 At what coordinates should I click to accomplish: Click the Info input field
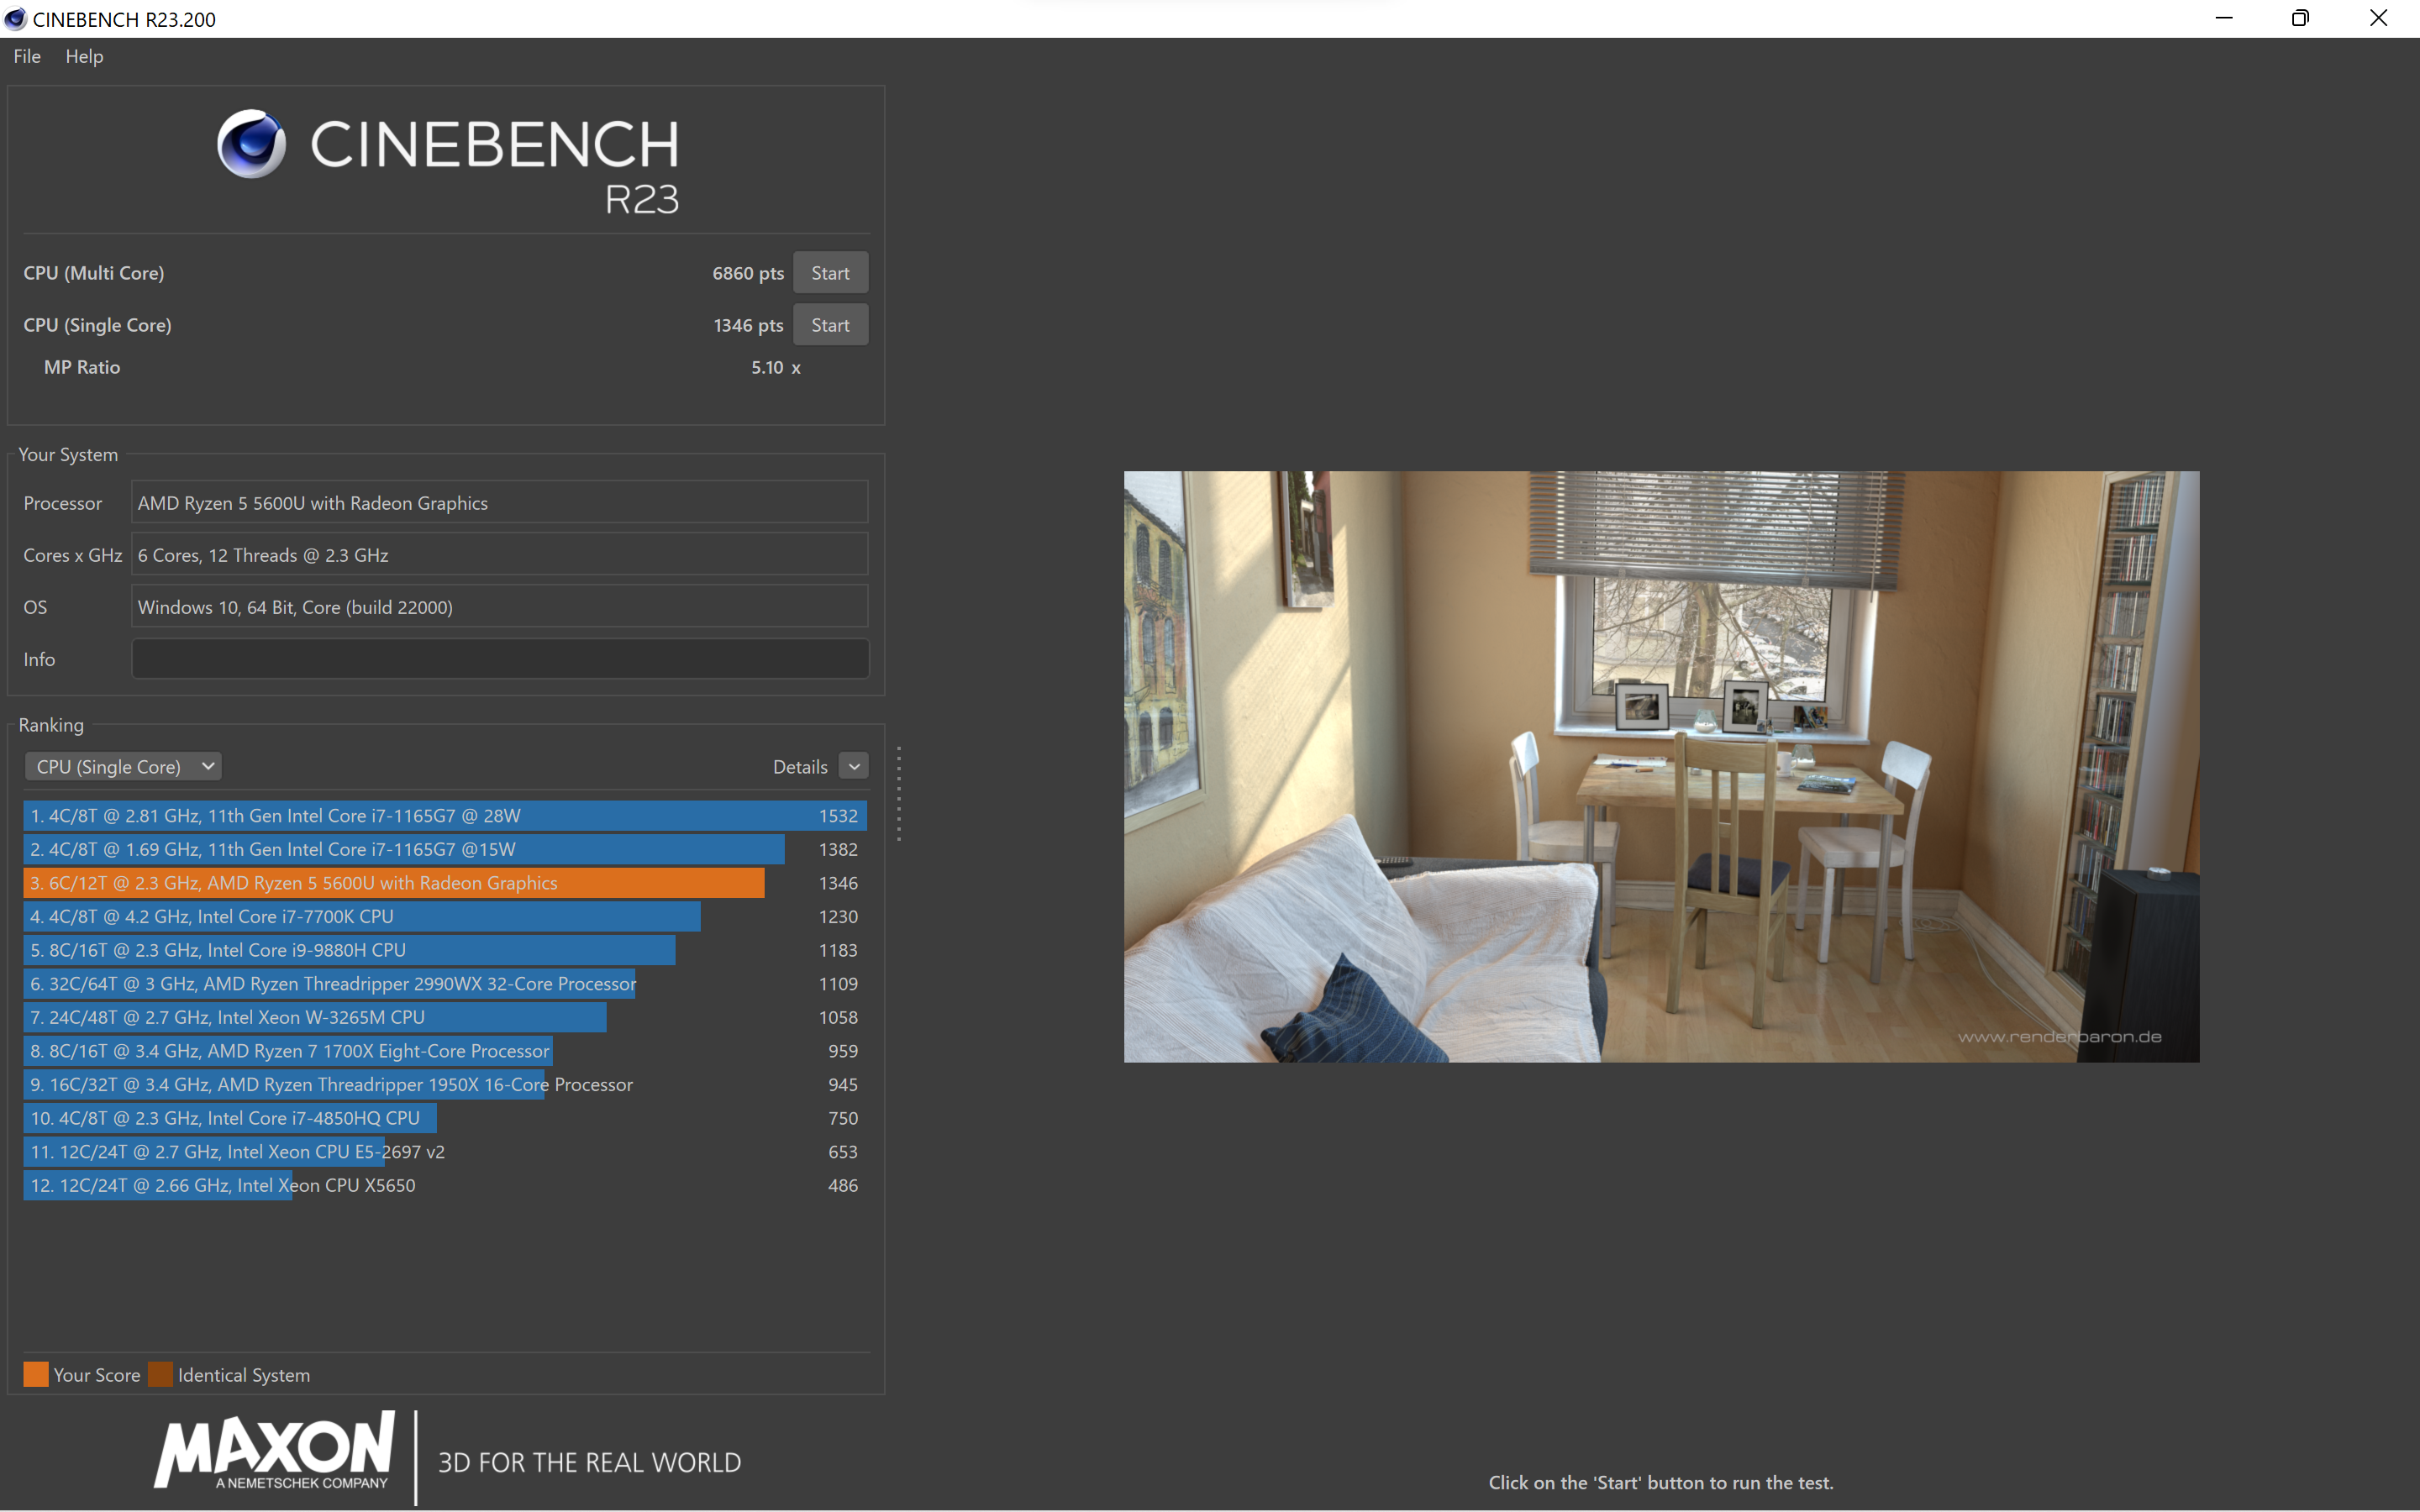pos(500,659)
